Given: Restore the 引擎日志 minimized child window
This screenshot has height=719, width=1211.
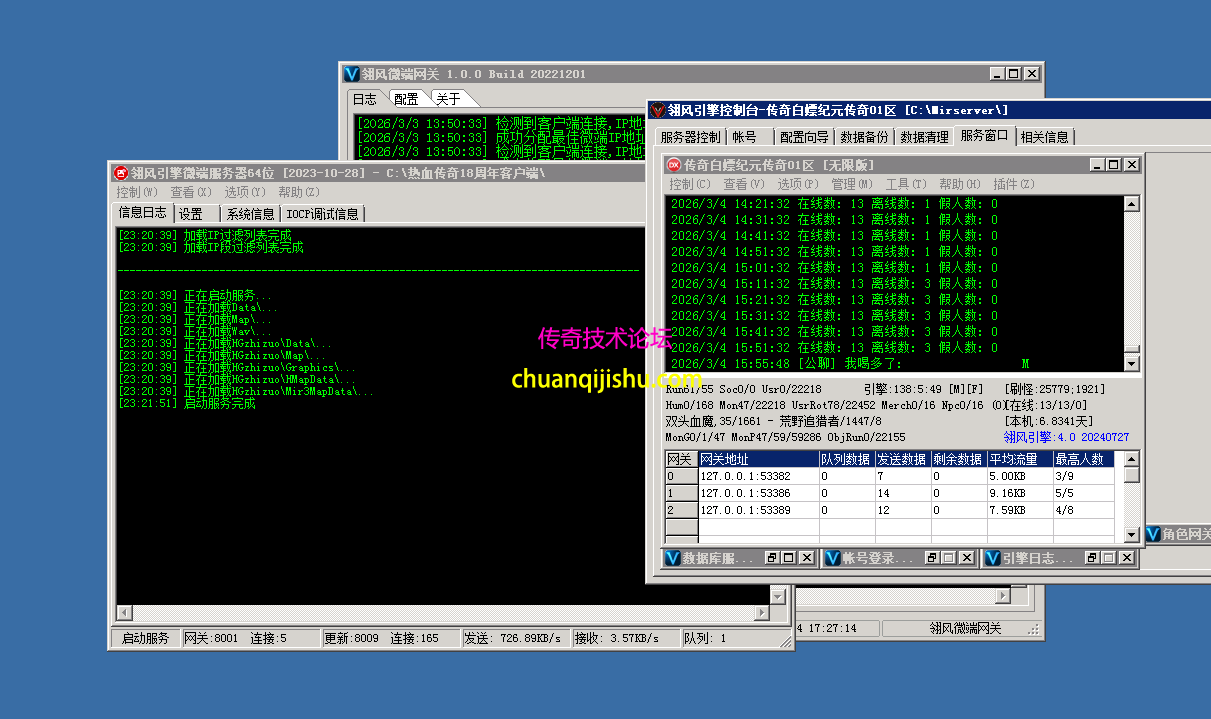Looking at the screenshot, I should point(1092,558).
